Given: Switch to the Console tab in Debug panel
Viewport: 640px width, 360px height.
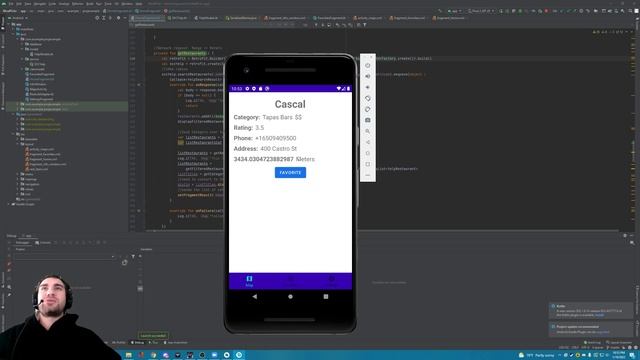Looking at the screenshot, I should (x=43, y=243).
